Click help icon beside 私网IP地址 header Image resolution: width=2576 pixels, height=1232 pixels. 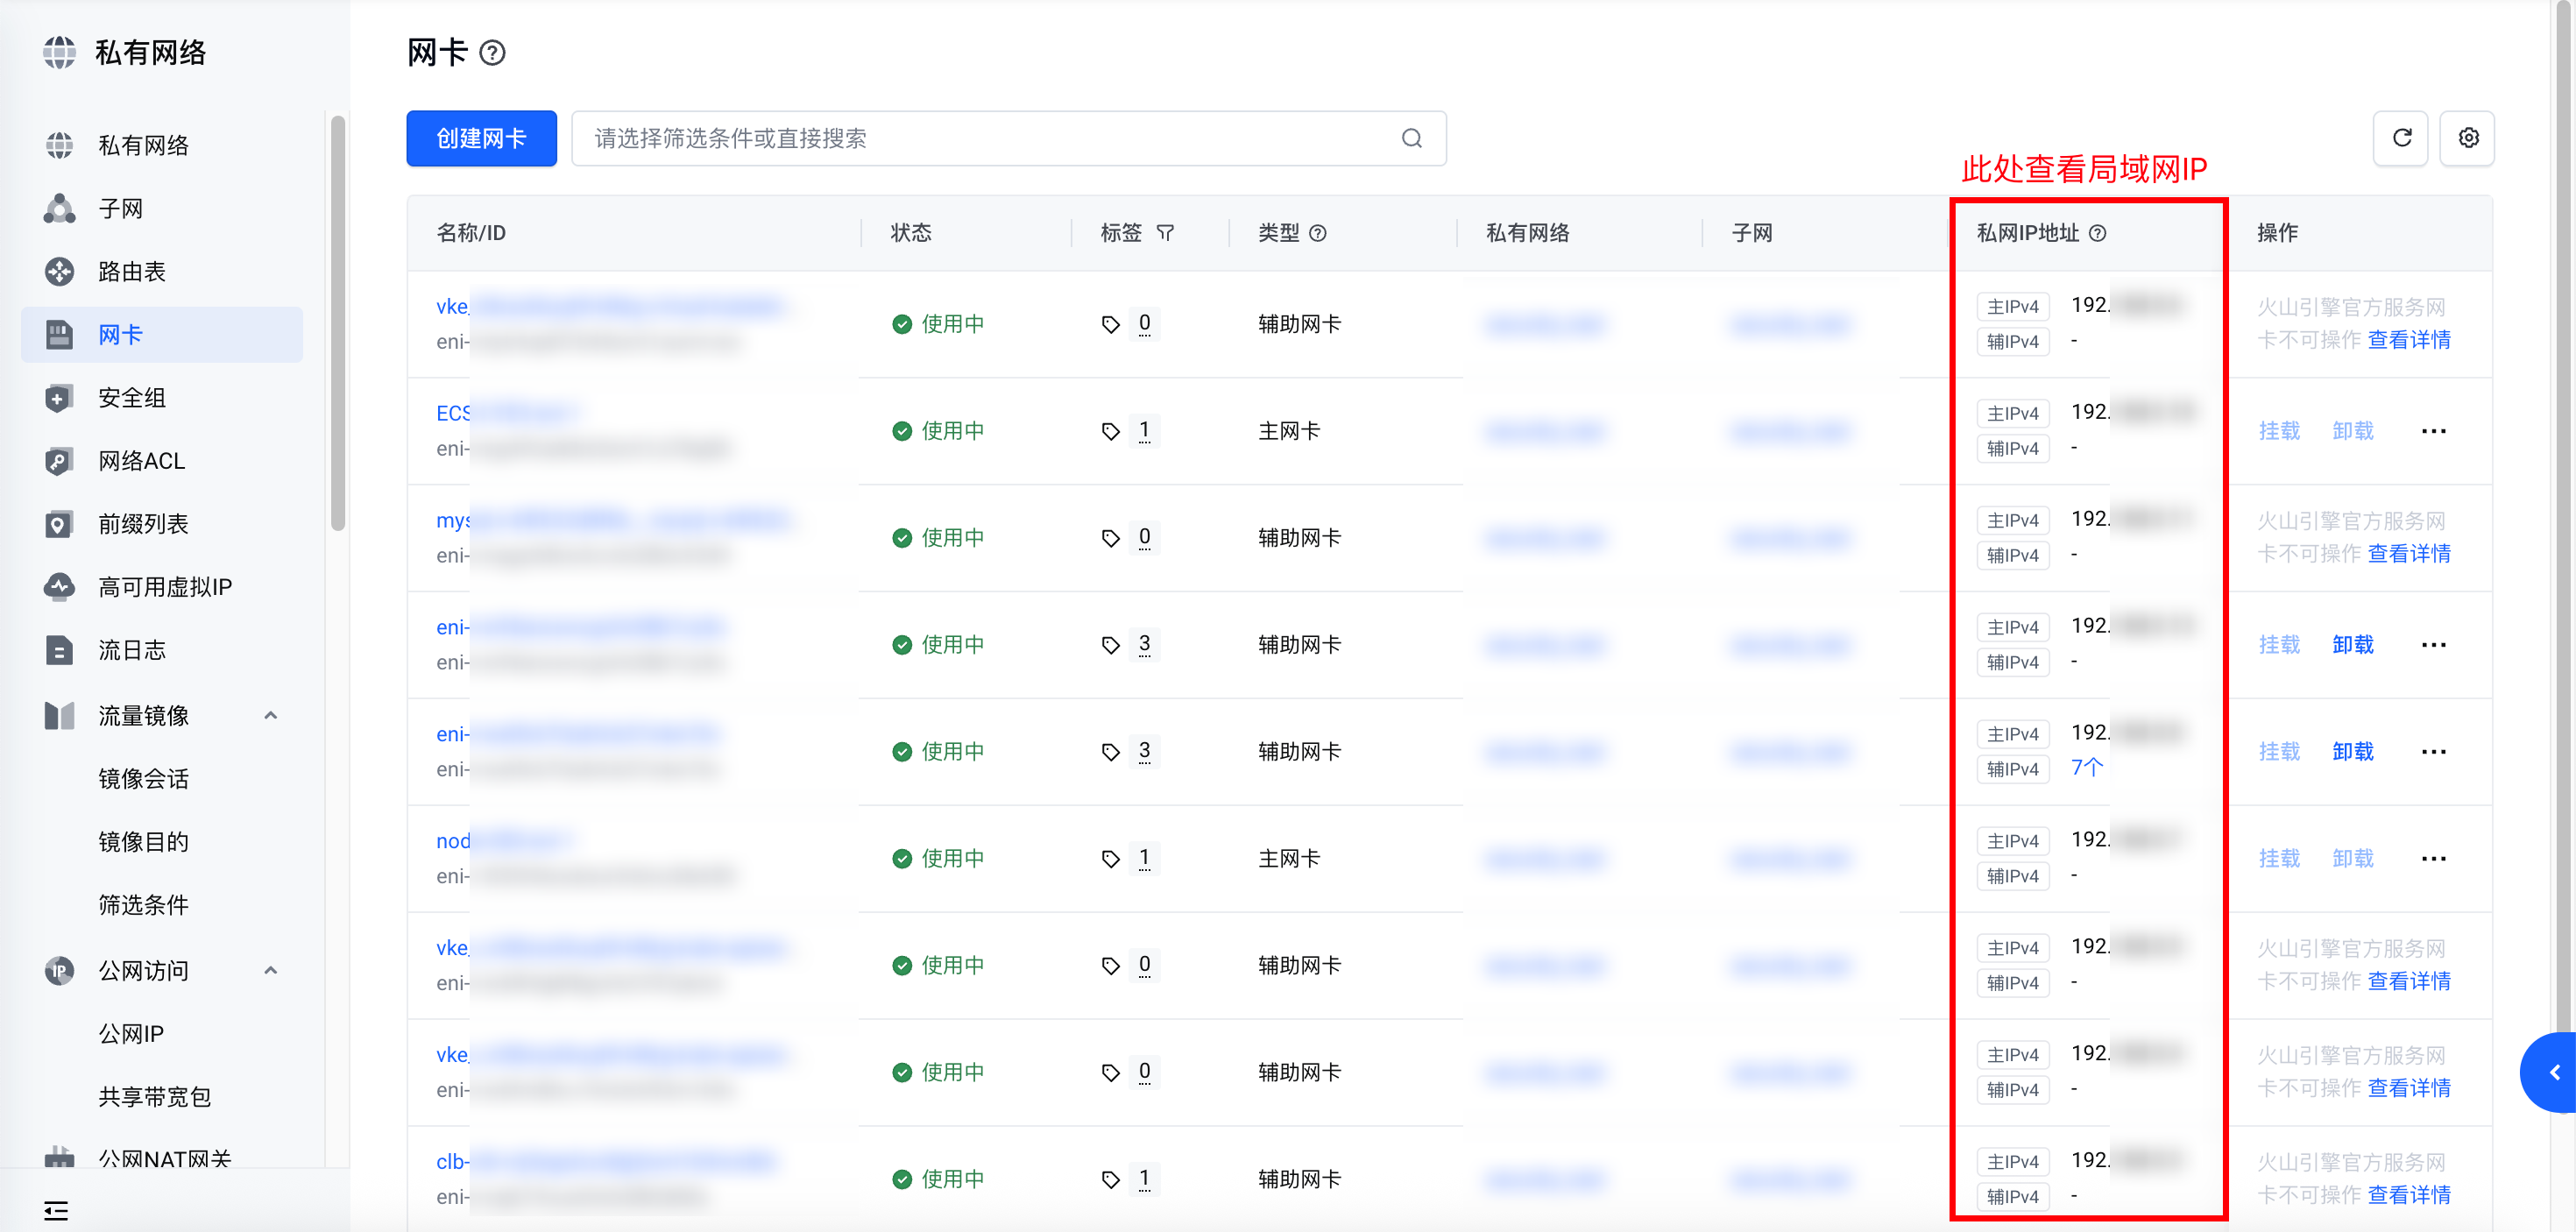pos(2098,233)
